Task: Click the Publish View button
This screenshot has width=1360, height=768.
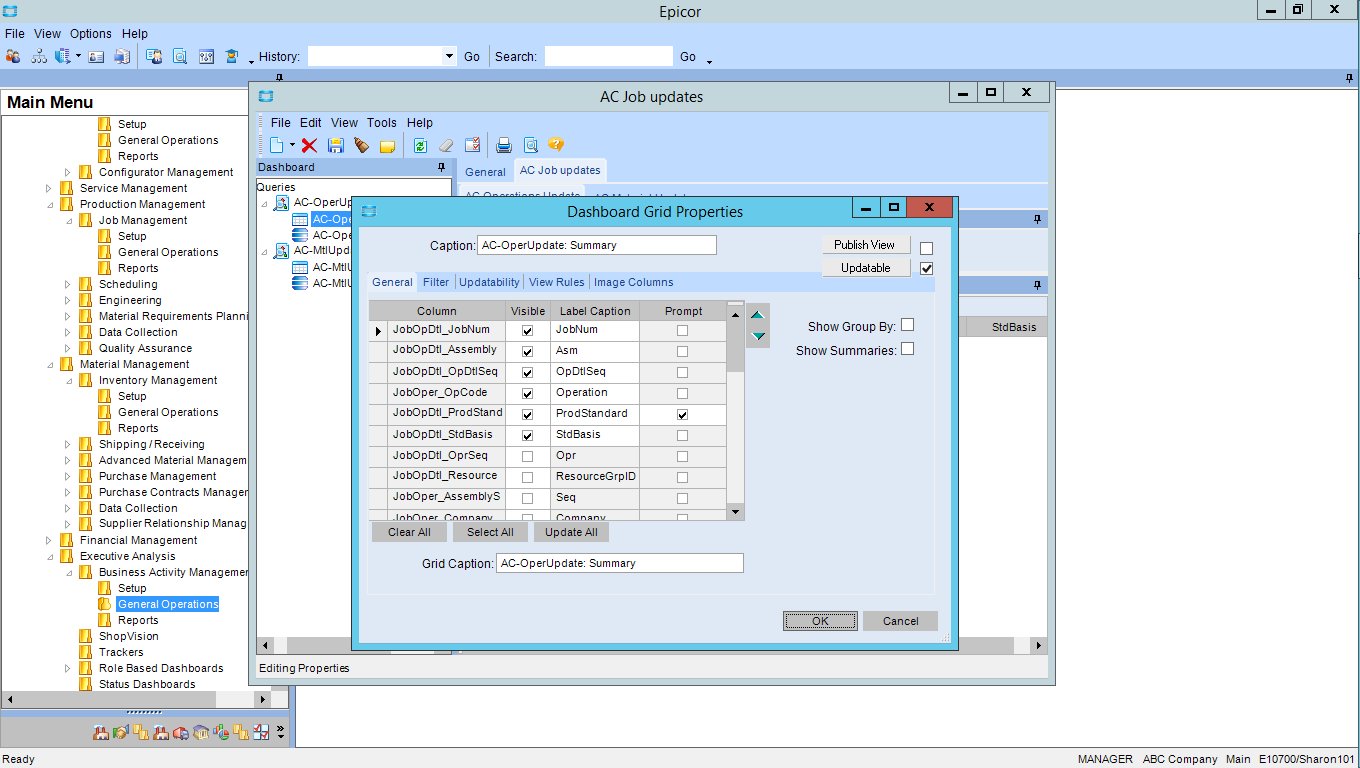Action: coord(865,244)
